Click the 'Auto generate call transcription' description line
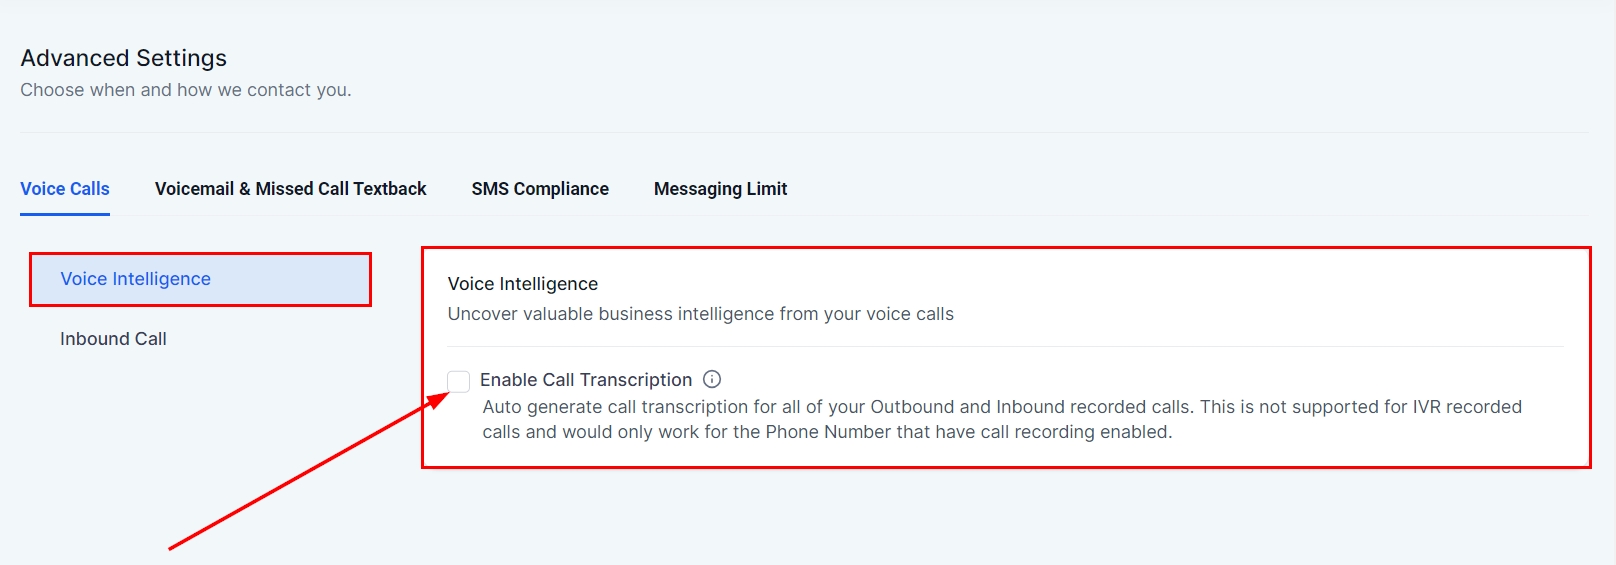 1002,407
